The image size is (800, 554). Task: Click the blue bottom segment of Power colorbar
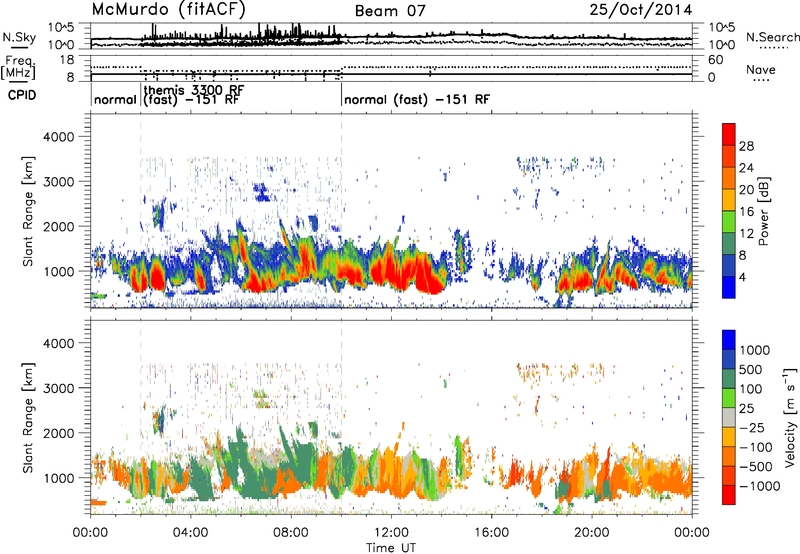pyautogui.click(x=729, y=287)
